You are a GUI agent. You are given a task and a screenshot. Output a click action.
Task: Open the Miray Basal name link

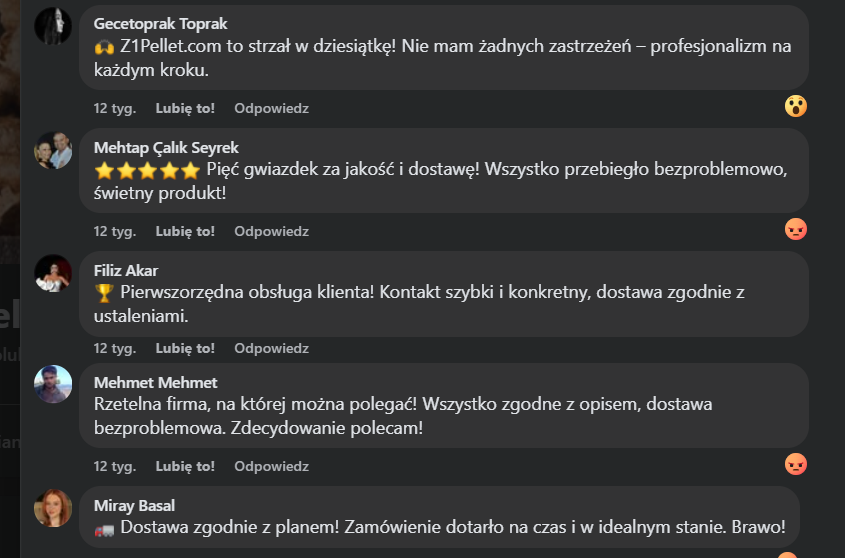pos(134,505)
